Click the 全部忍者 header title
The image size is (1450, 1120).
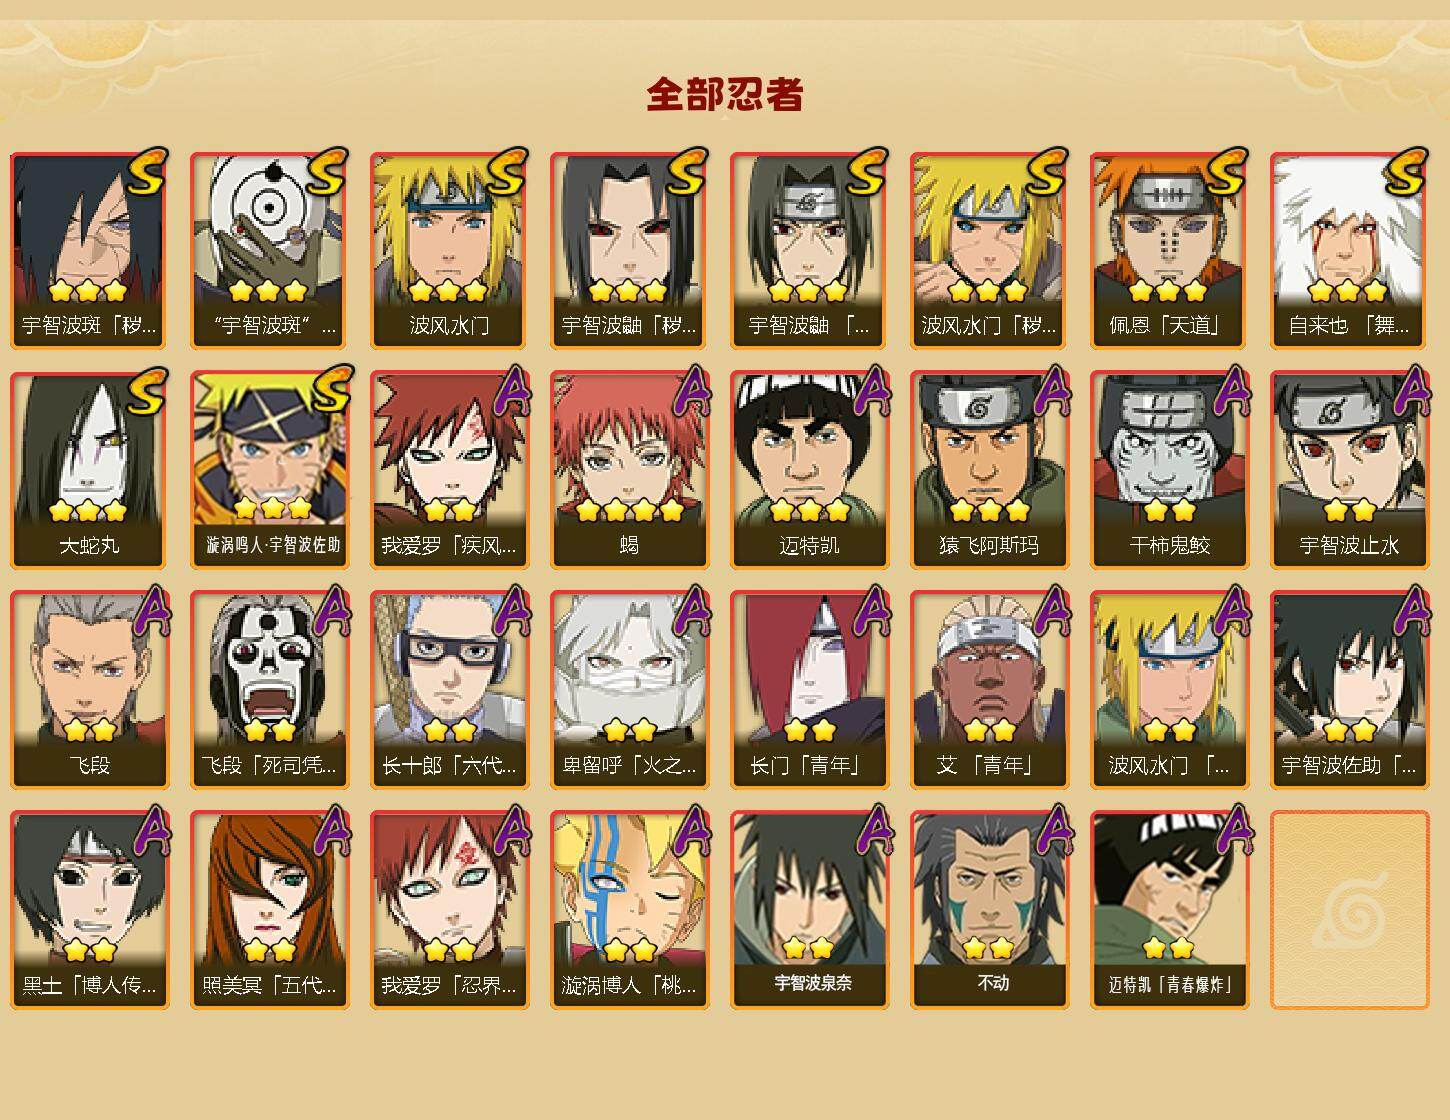(x=725, y=95)
